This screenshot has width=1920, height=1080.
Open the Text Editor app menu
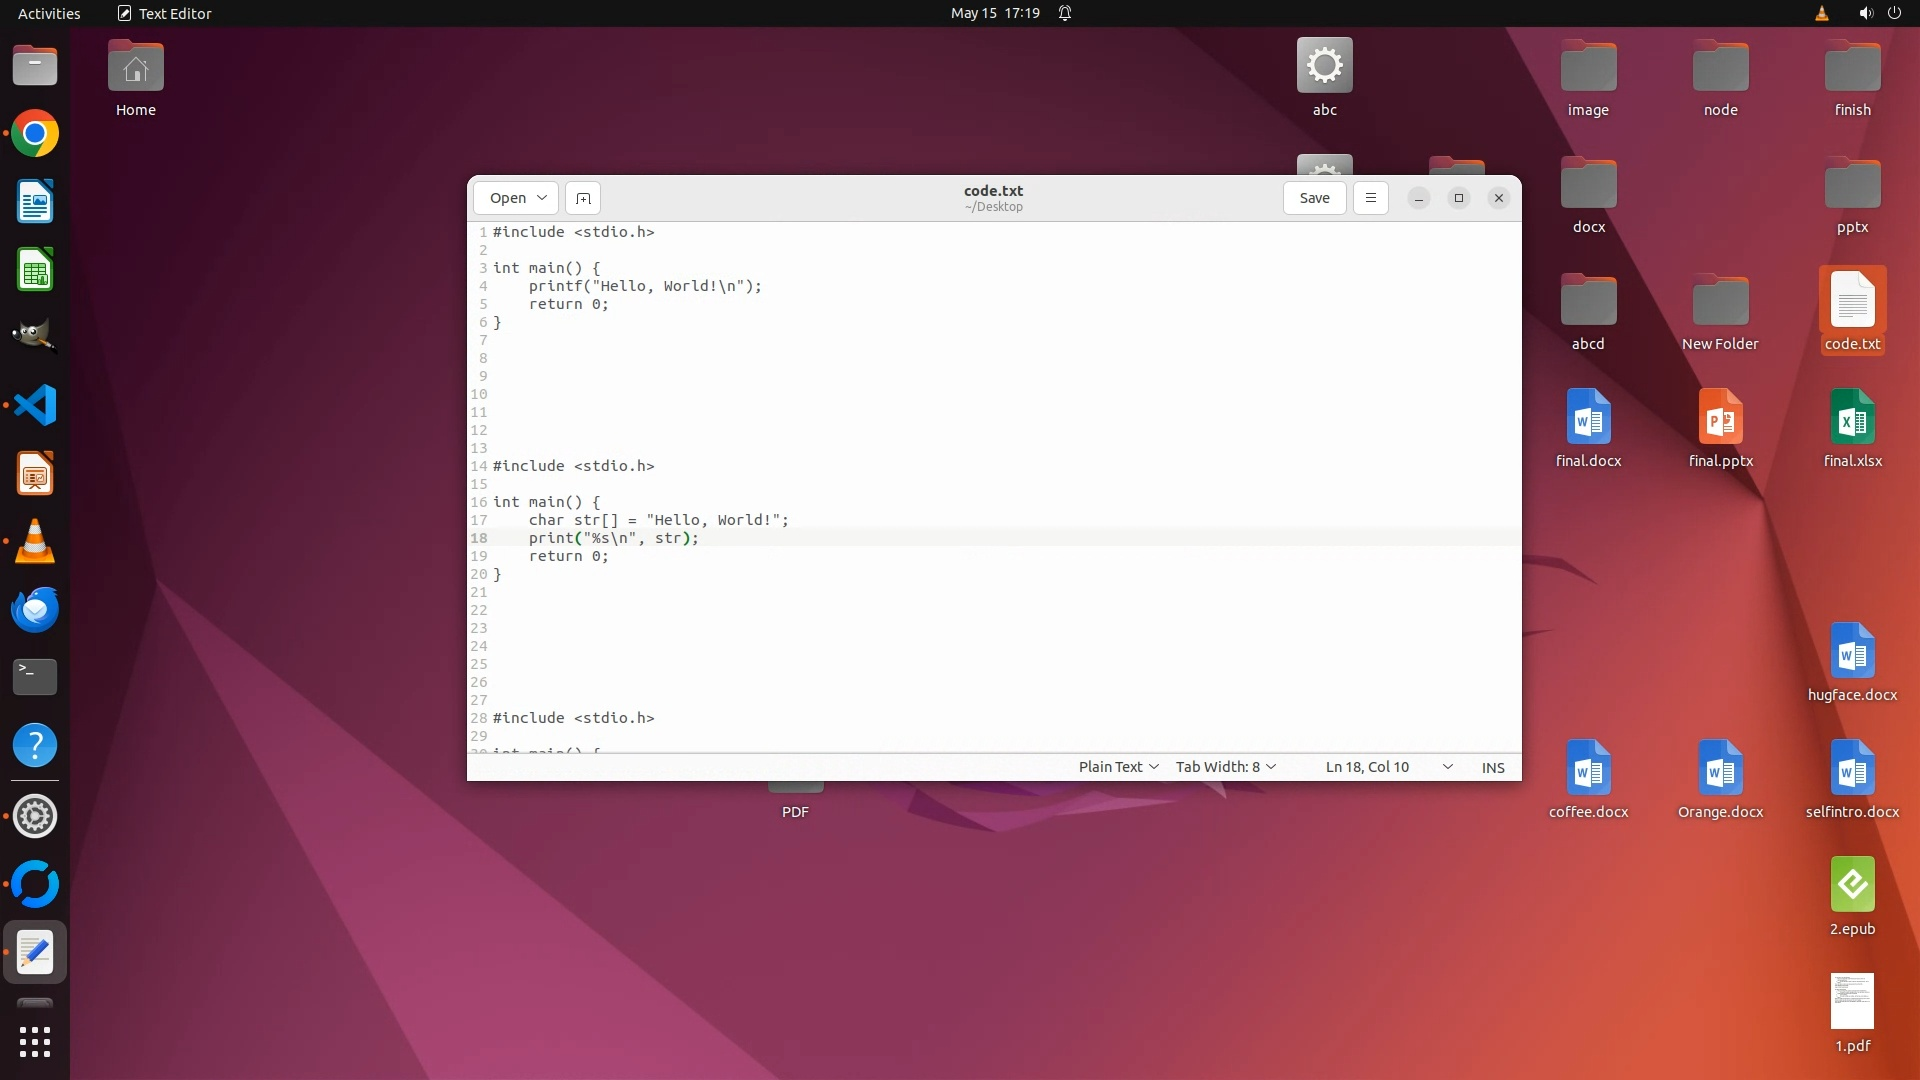click(165, 13)
